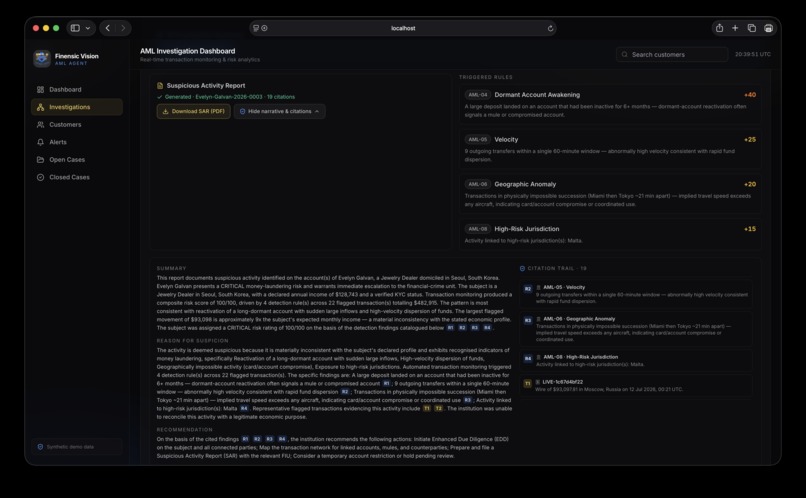Show the browser tab overview icon
806x498 pixels.
pyautogui.click(x=752, y=28)
